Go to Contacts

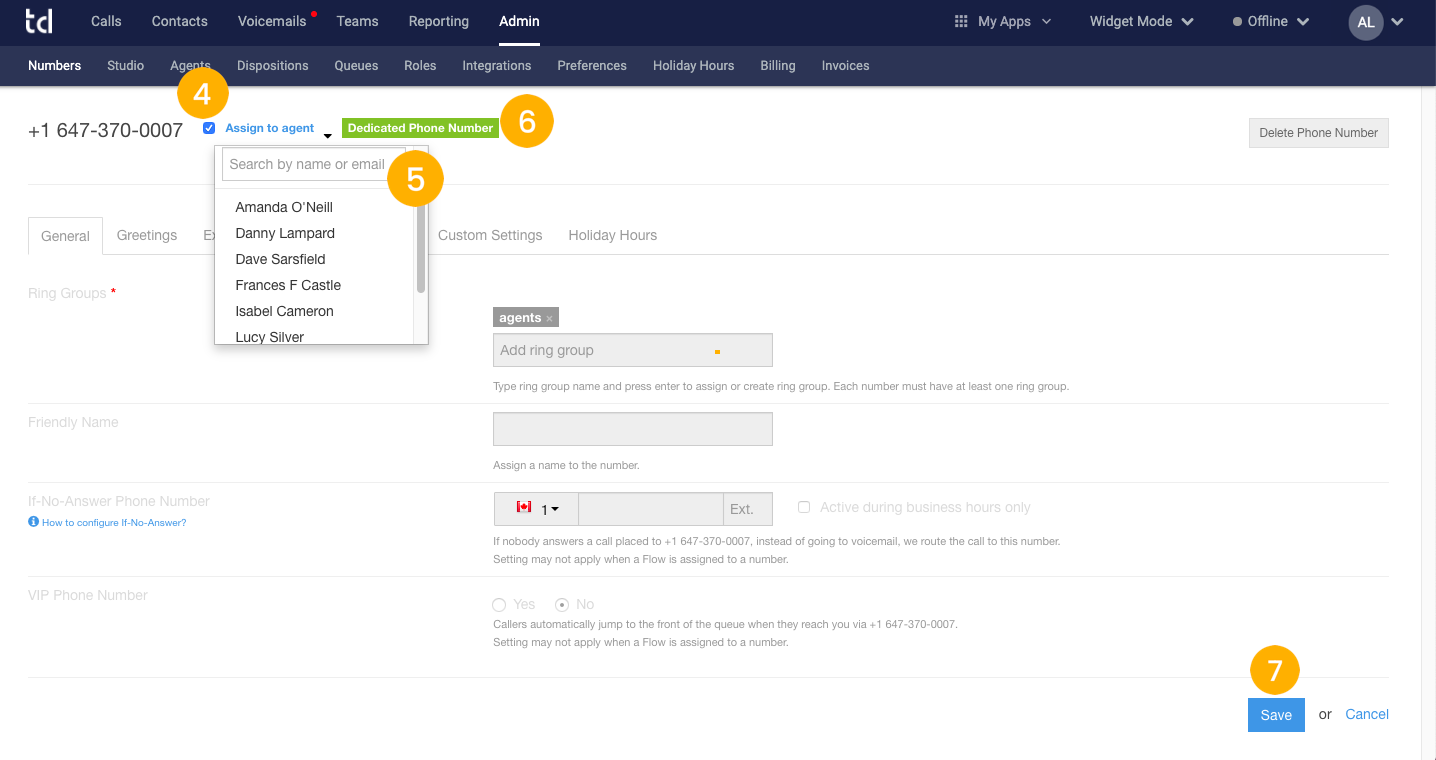click(x=180, y=21)
